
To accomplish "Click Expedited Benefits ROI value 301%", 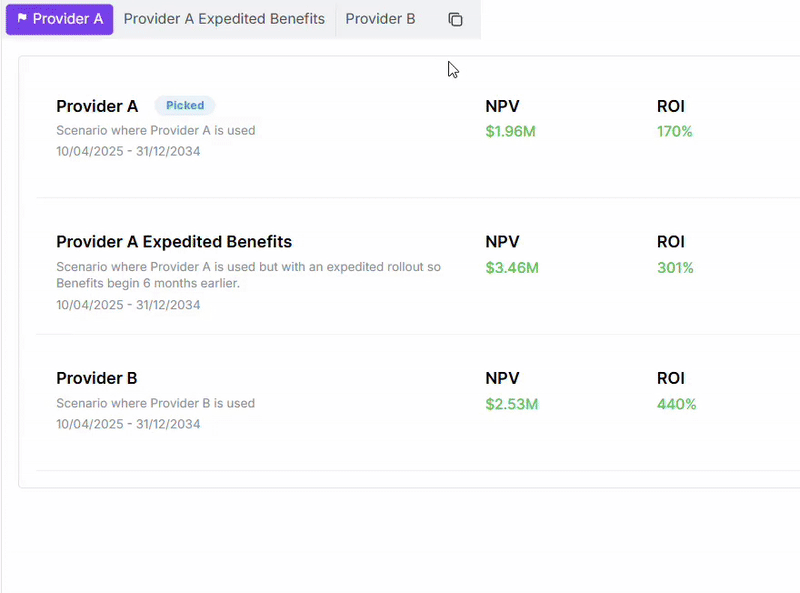I will (675, 268).
